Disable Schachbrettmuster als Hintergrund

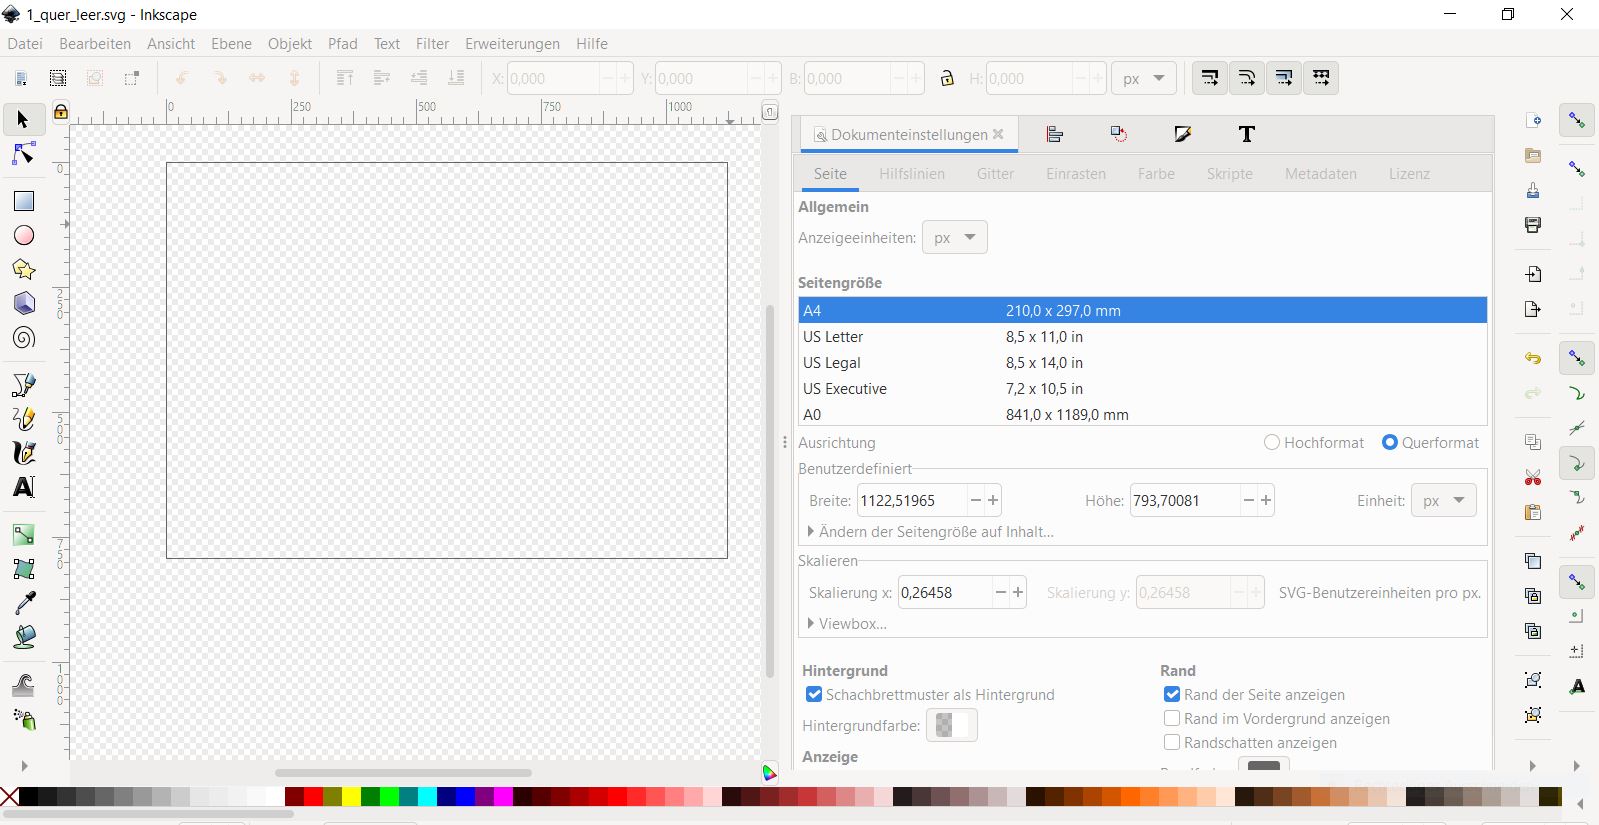pos(814,694)
